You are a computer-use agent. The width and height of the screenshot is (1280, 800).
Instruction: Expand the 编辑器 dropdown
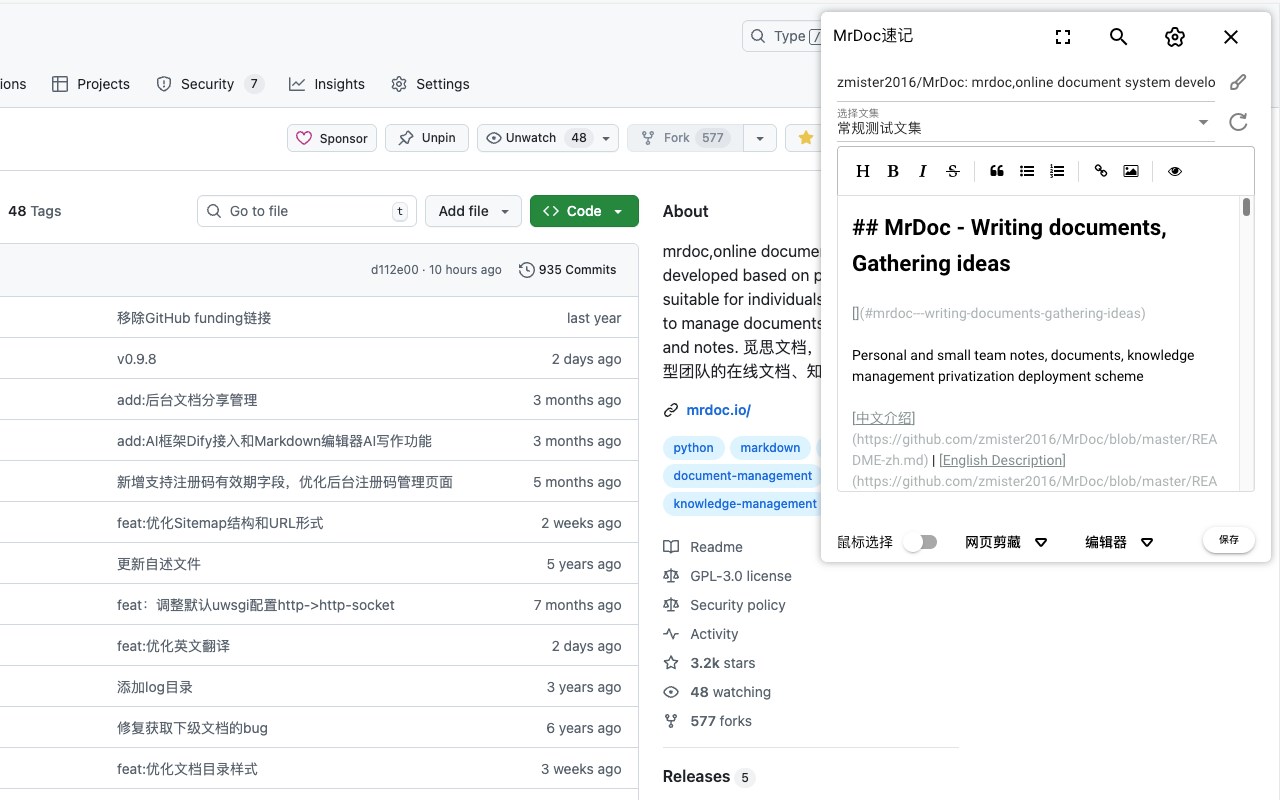(x=1120, y=542)
